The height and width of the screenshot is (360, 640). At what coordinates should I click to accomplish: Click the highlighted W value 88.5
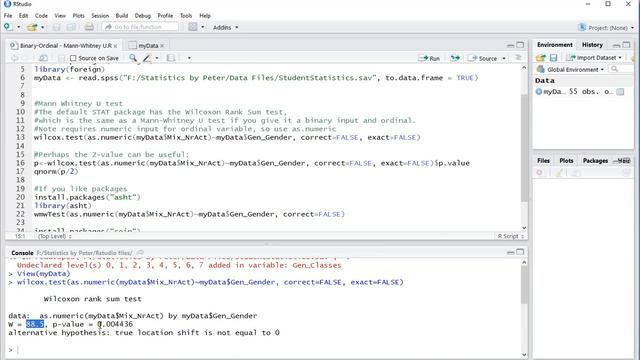[35, 324]
